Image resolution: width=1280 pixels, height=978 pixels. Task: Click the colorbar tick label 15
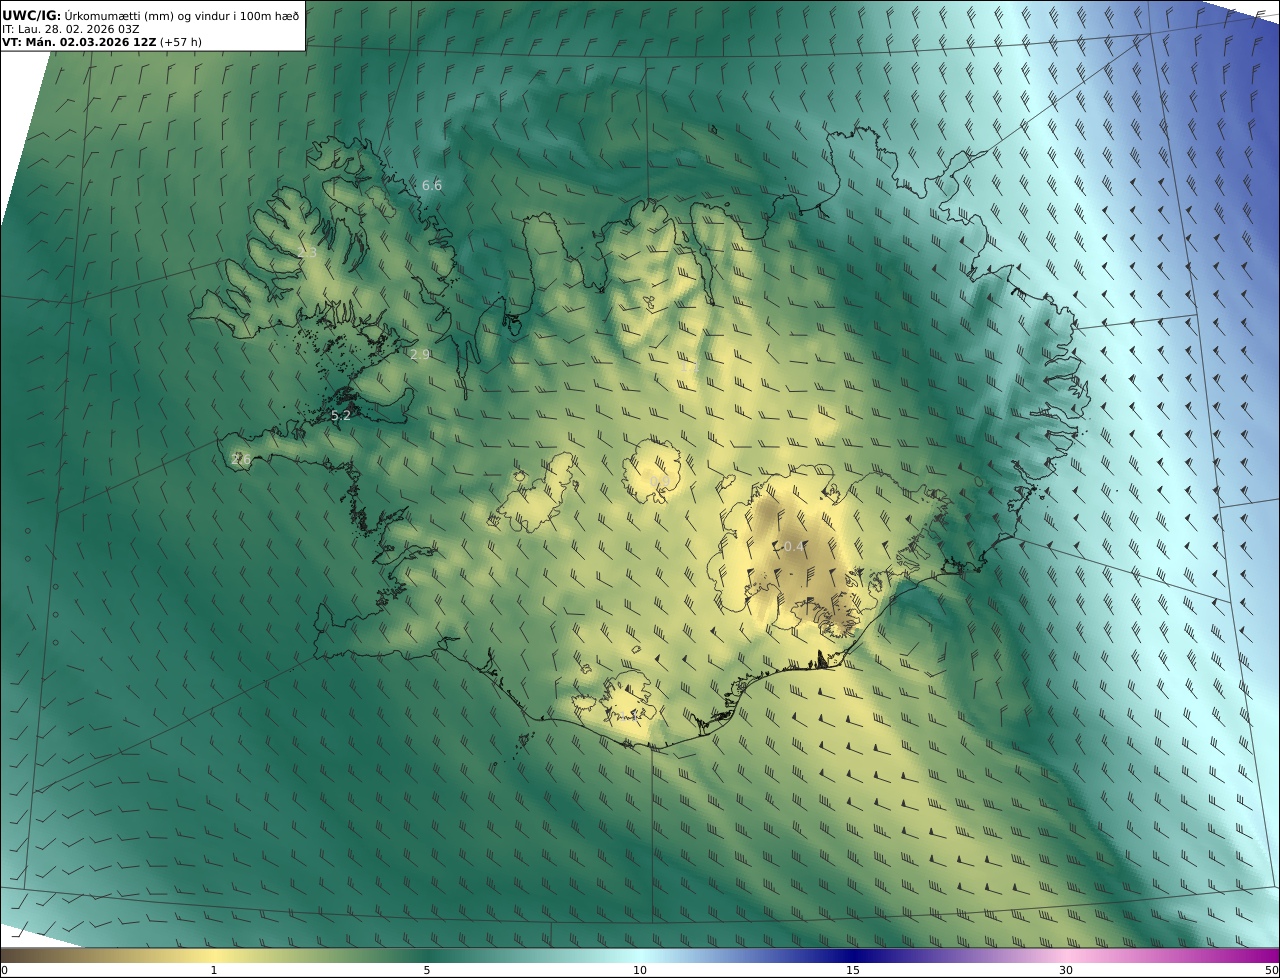pyautogui.click(x=853, y=970)
